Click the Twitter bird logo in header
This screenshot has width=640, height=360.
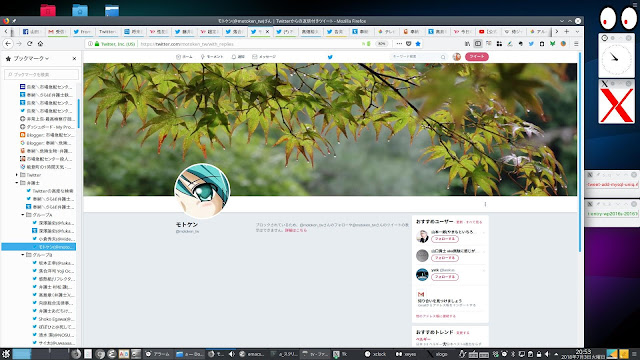[330, 57]
